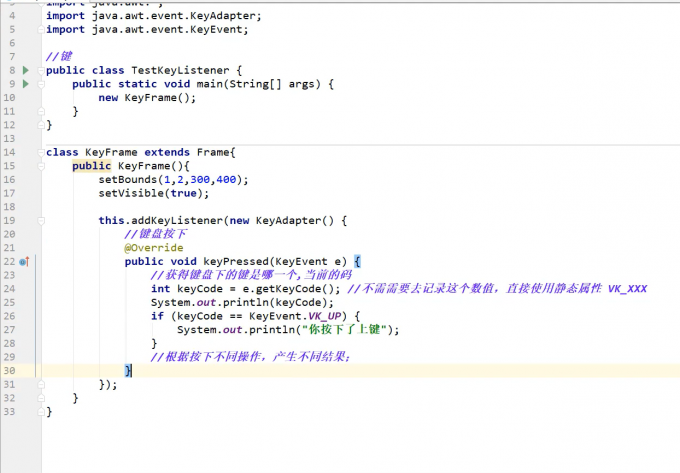Click the run icon beside class TestKeyListener
Screen dimensions: 680x473
click(x=25, y=70)
